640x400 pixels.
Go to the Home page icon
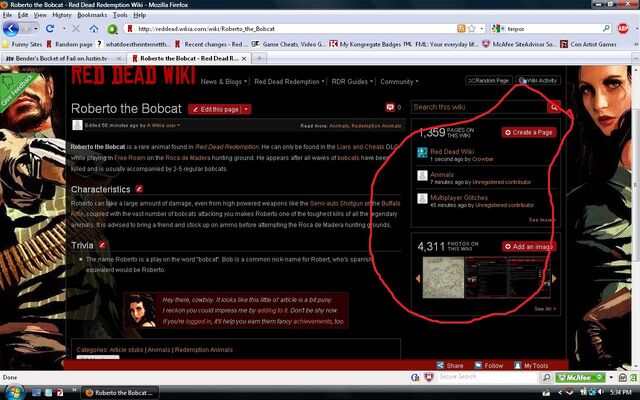(94, 29)
